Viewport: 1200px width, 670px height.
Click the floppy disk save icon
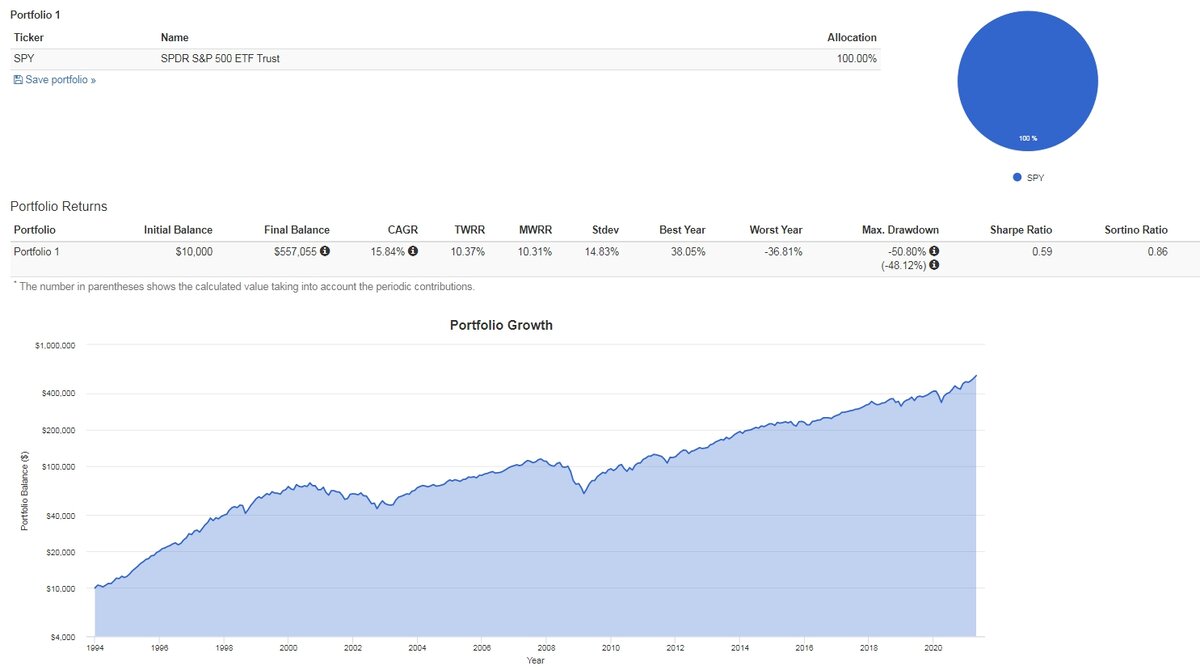point(18,77)
